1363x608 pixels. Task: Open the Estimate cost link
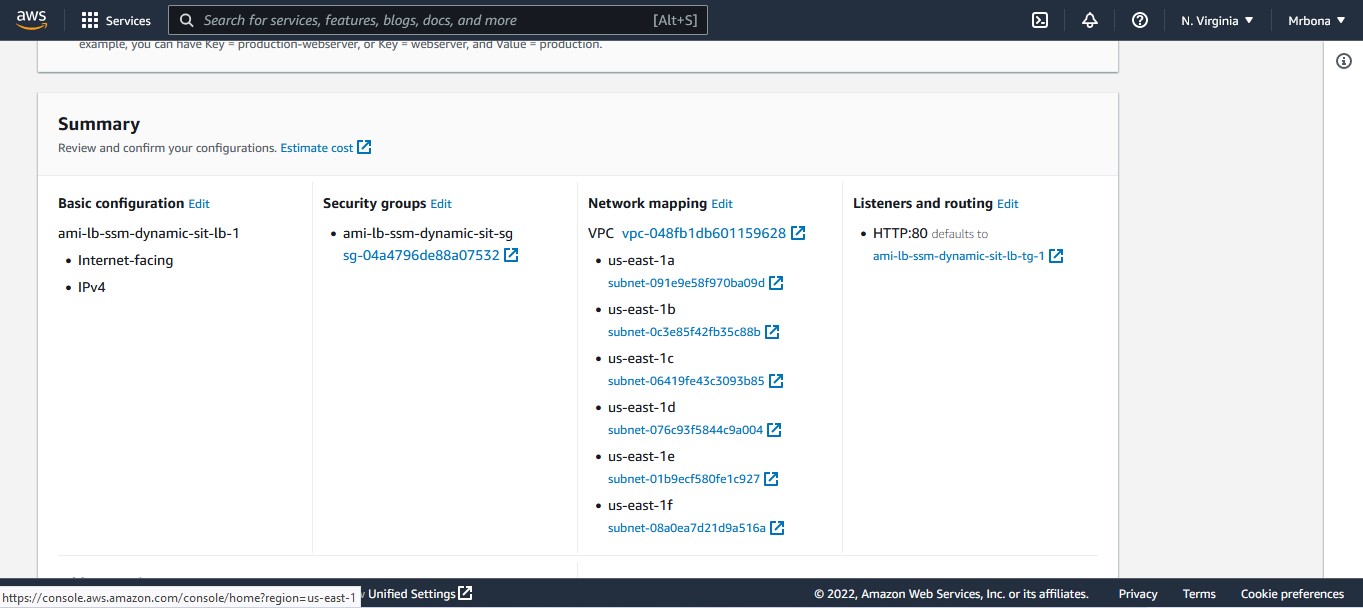pos(316,147)
